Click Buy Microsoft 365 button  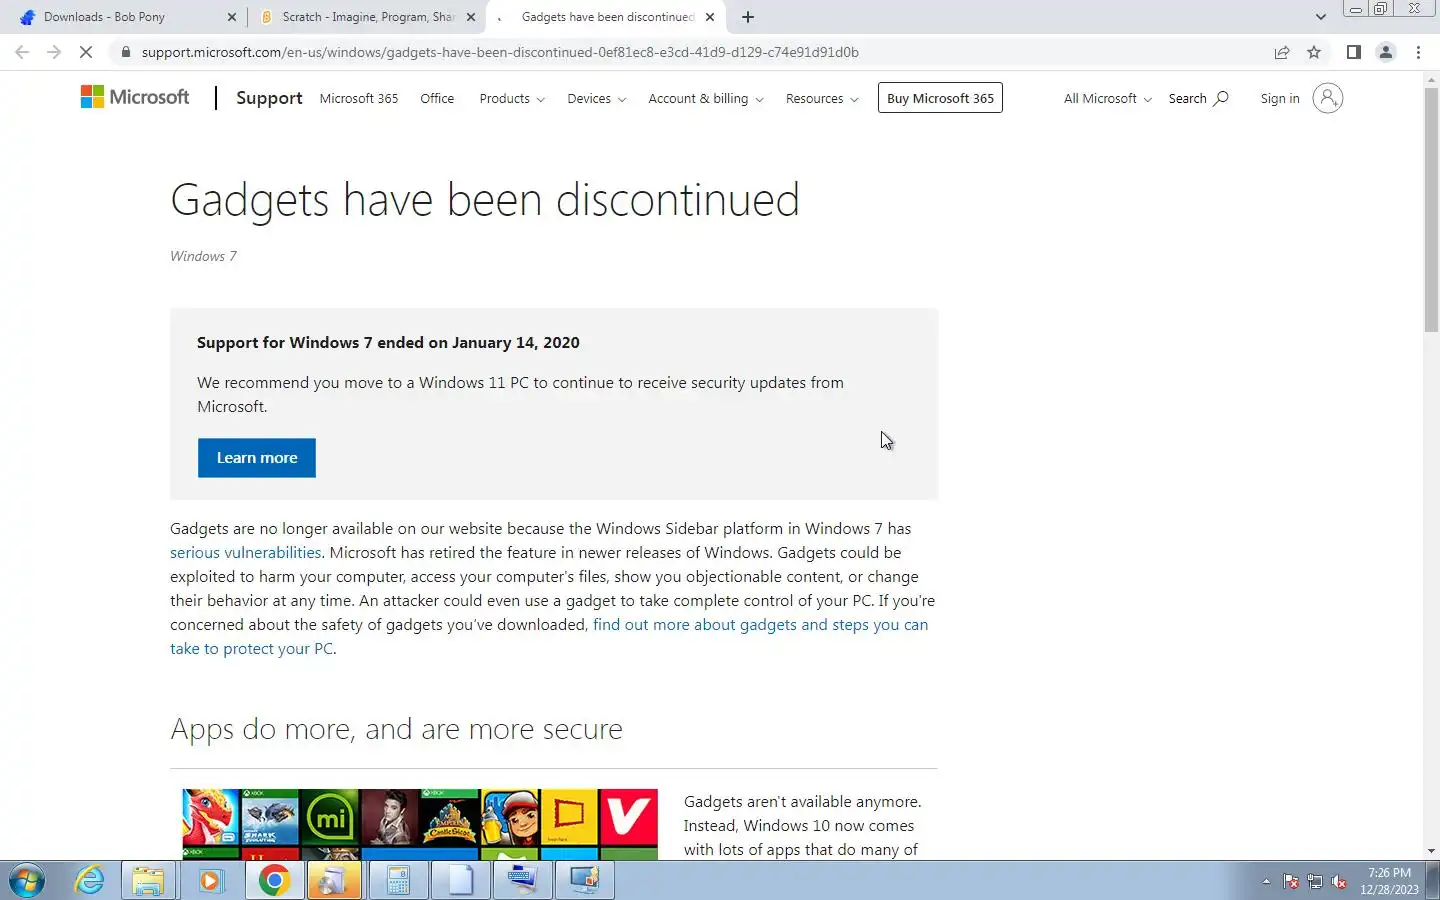(x=940, y=98)
